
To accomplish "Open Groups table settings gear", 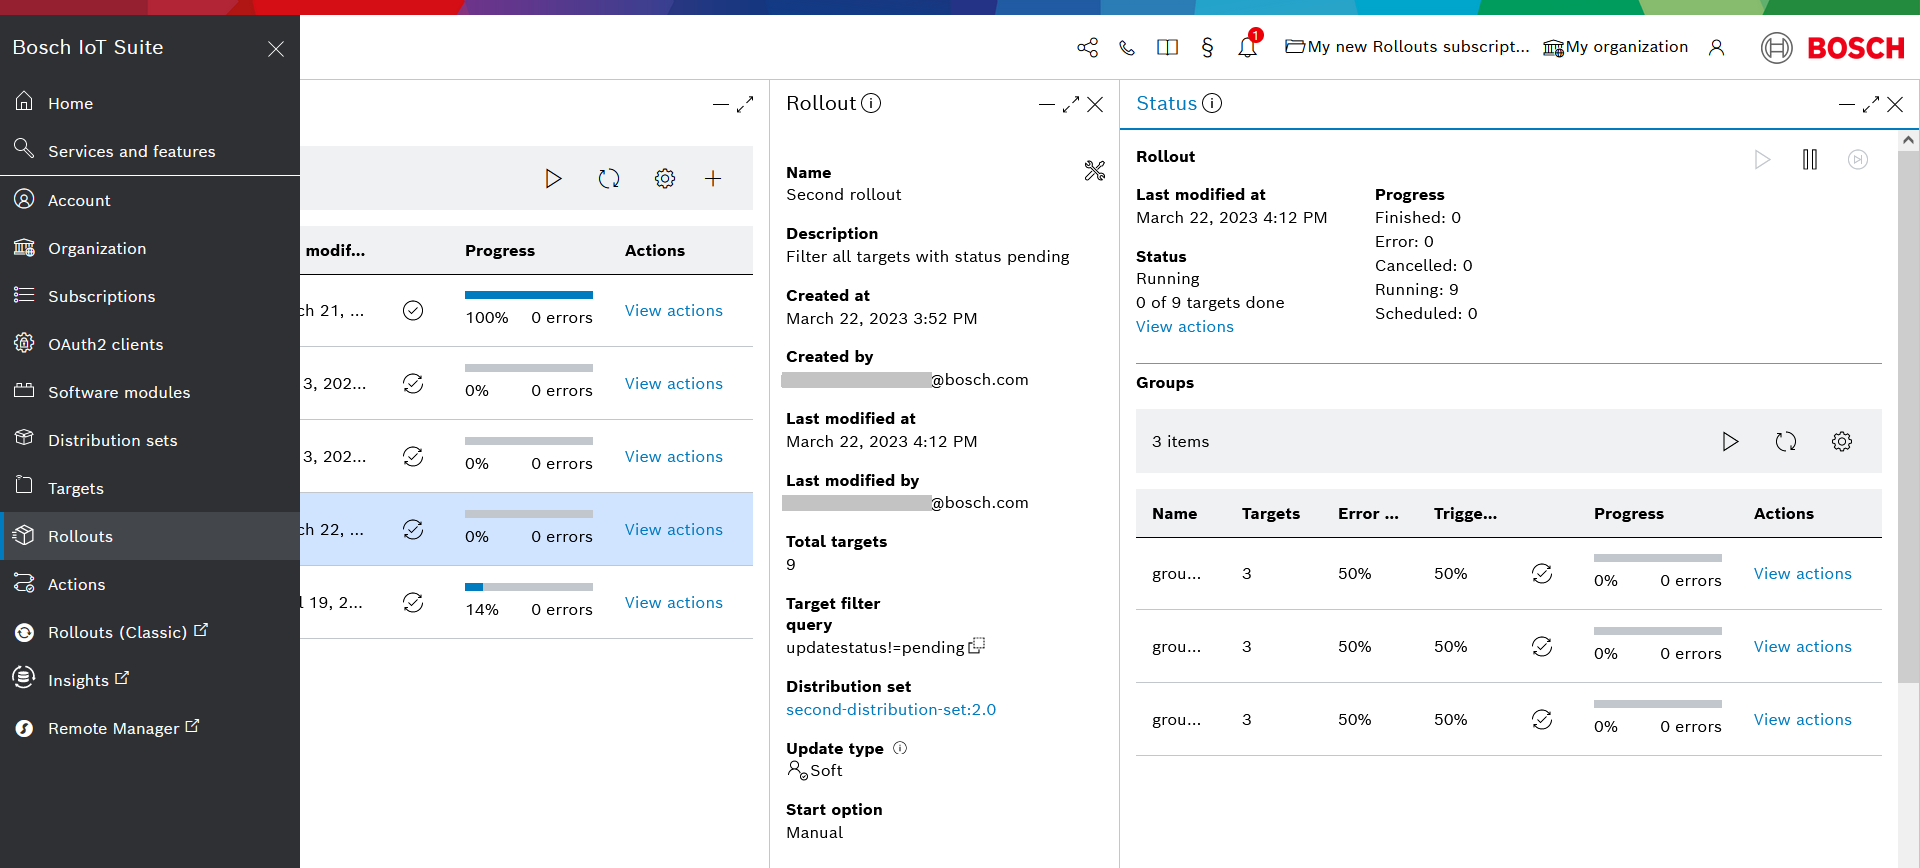I will 1841,441.
